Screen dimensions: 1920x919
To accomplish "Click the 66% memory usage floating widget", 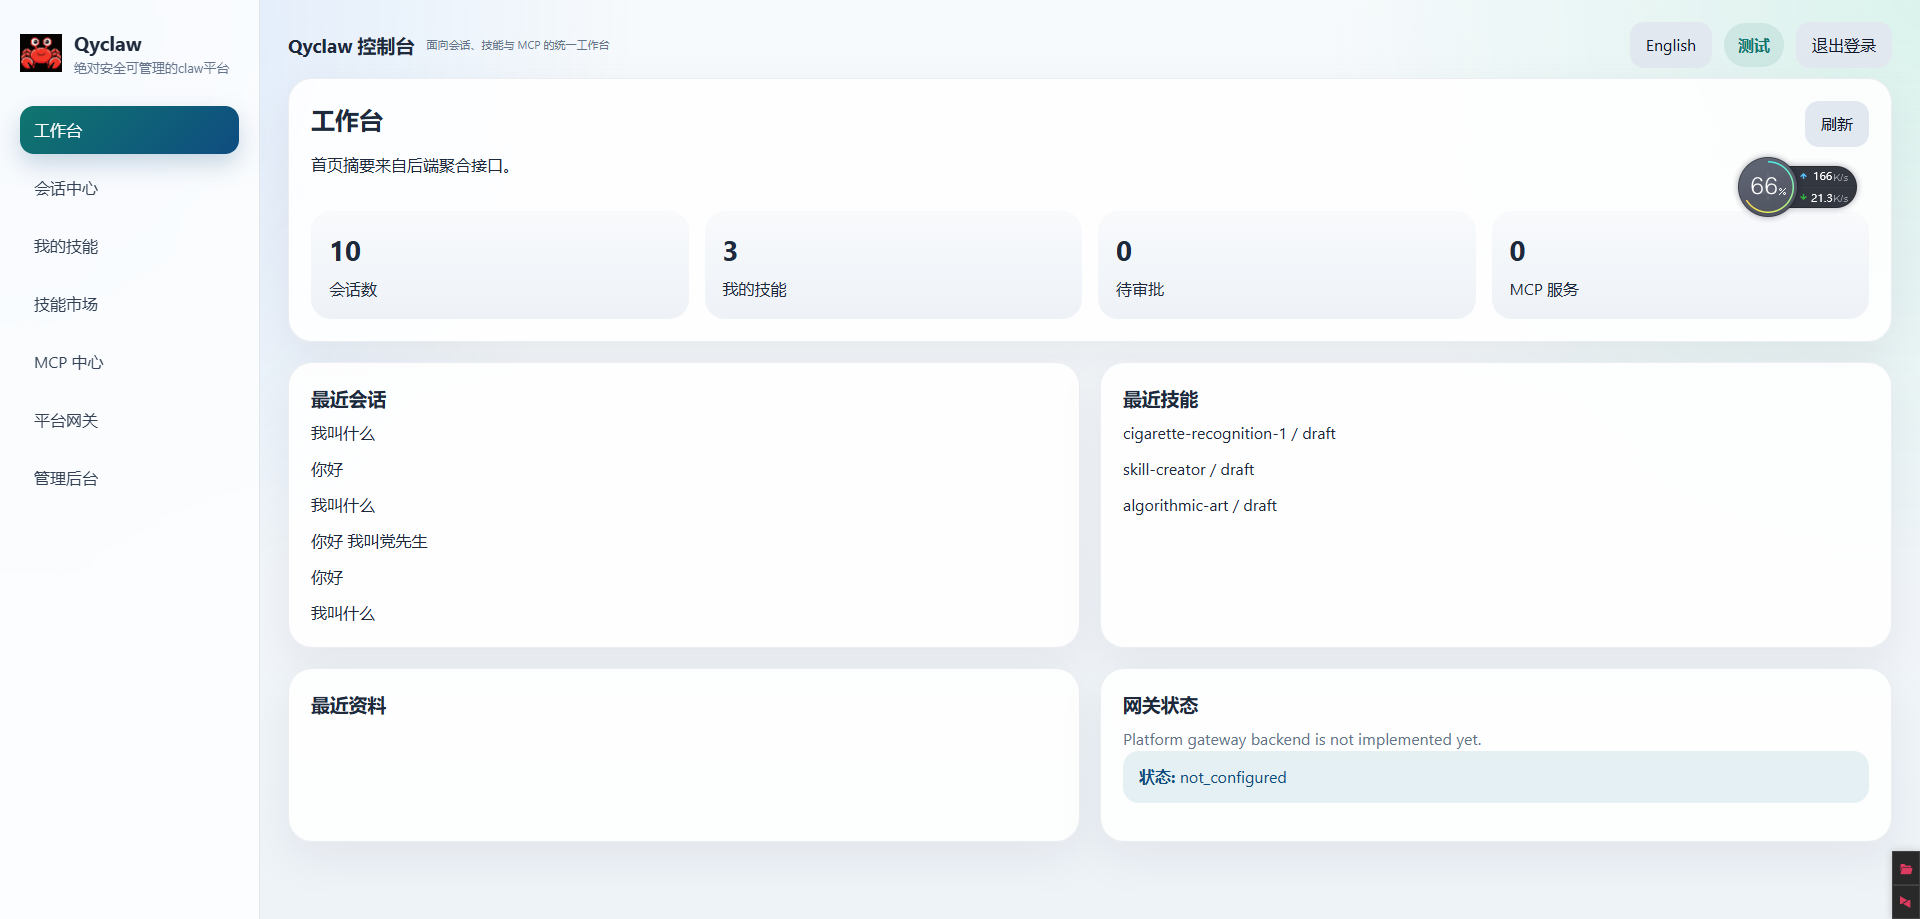I will 1767,187.
